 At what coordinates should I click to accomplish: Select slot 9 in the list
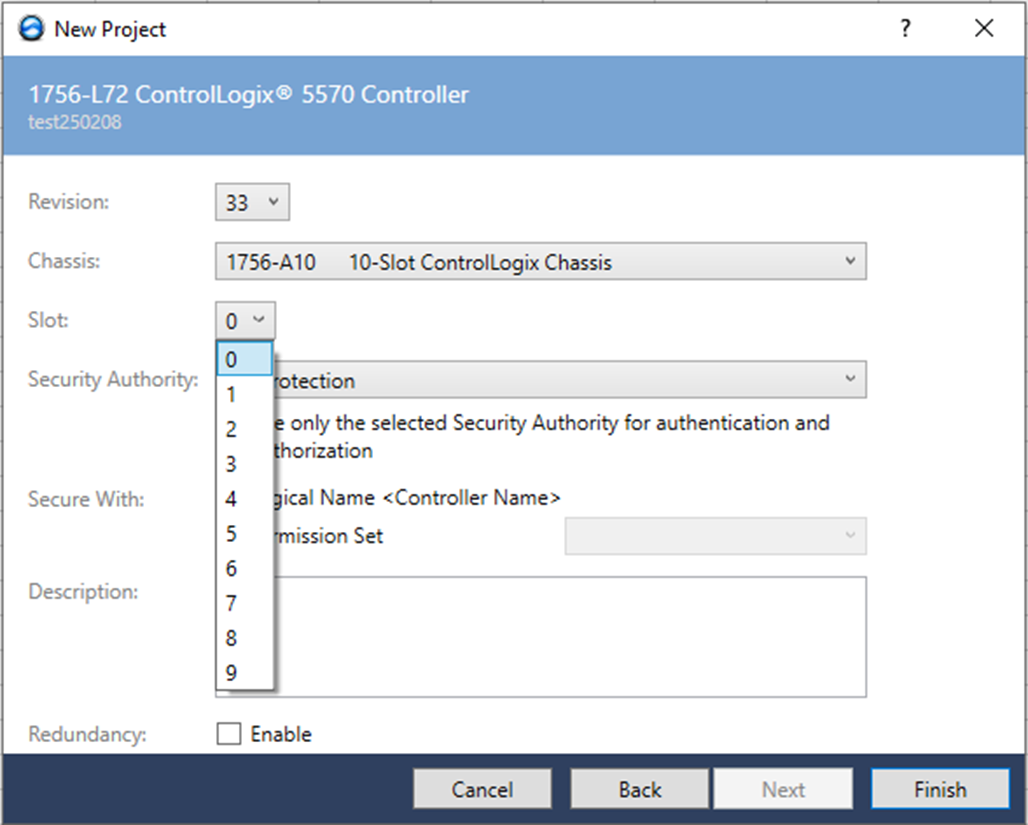[245, 672]
